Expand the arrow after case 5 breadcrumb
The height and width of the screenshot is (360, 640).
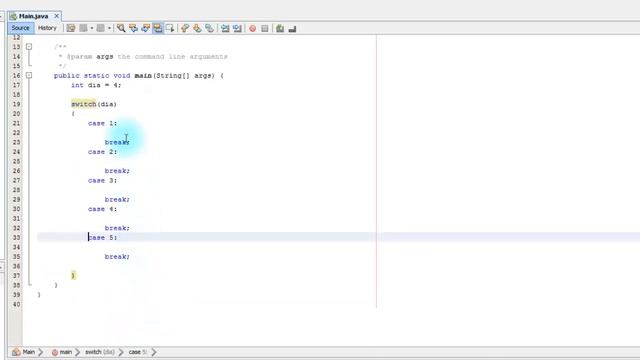pyautogui.click(x=153, y=352)
